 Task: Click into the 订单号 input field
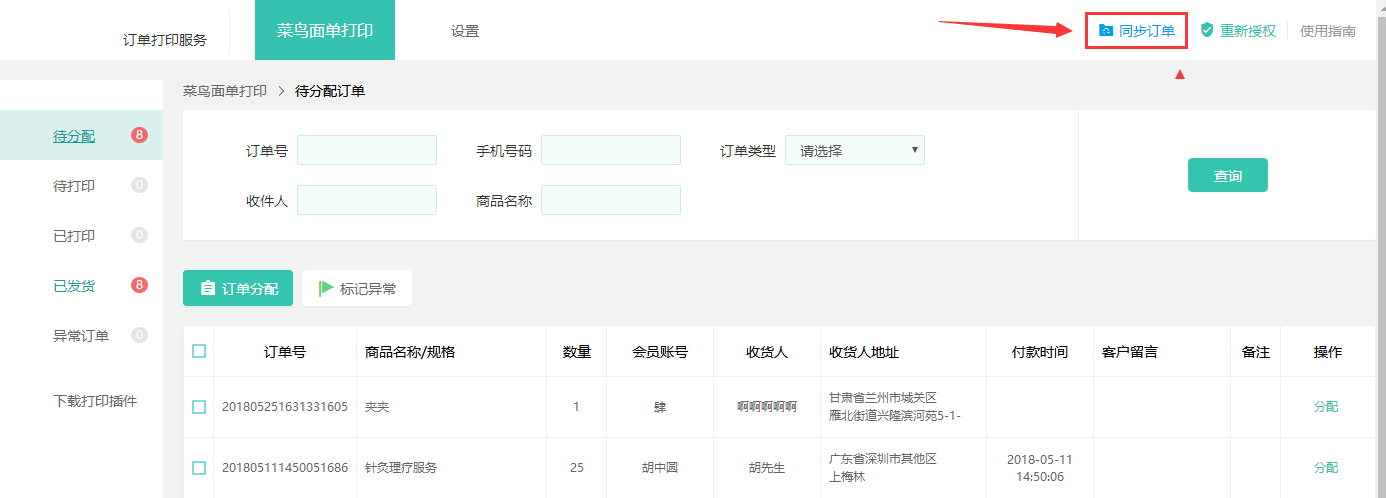coord(367,151)
